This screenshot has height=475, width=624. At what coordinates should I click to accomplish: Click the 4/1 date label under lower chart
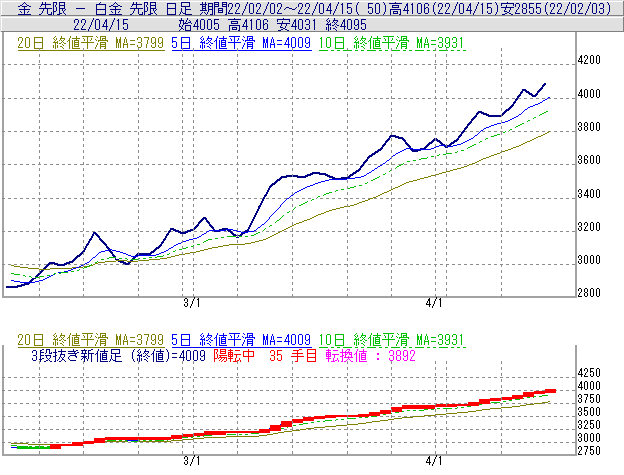tap(434, 461)
